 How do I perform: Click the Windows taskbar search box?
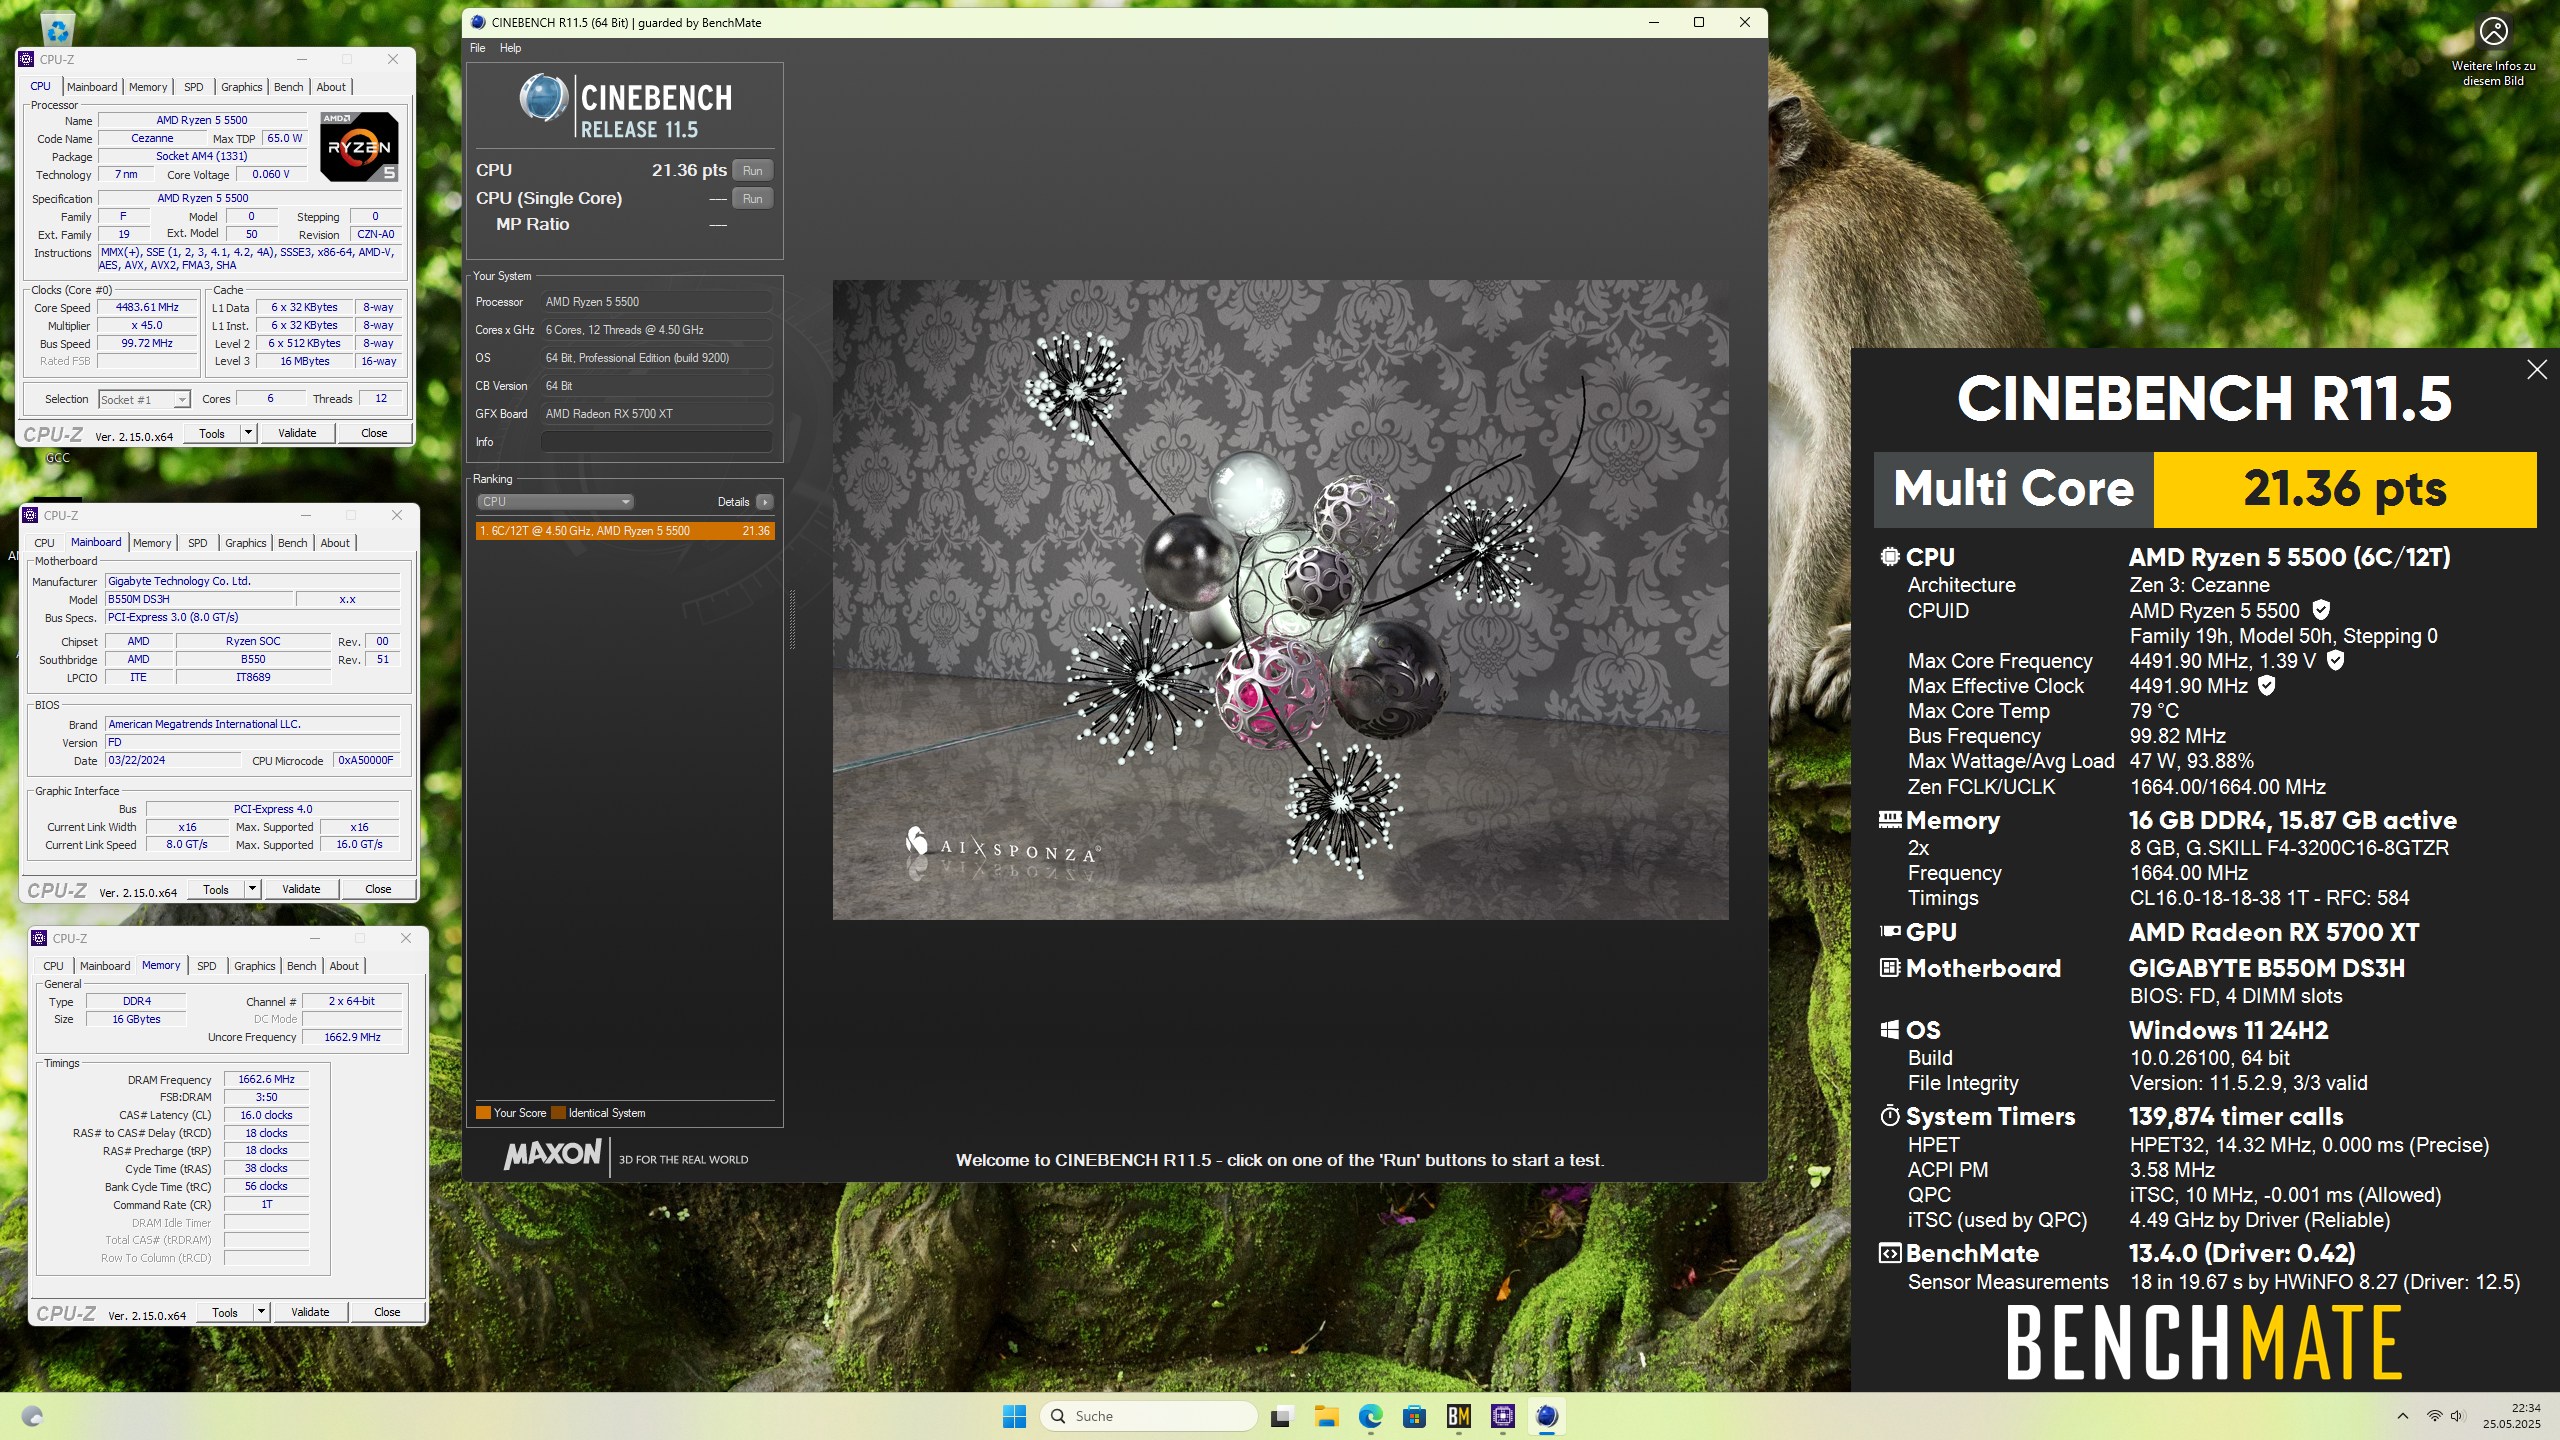point(1148,1416)
